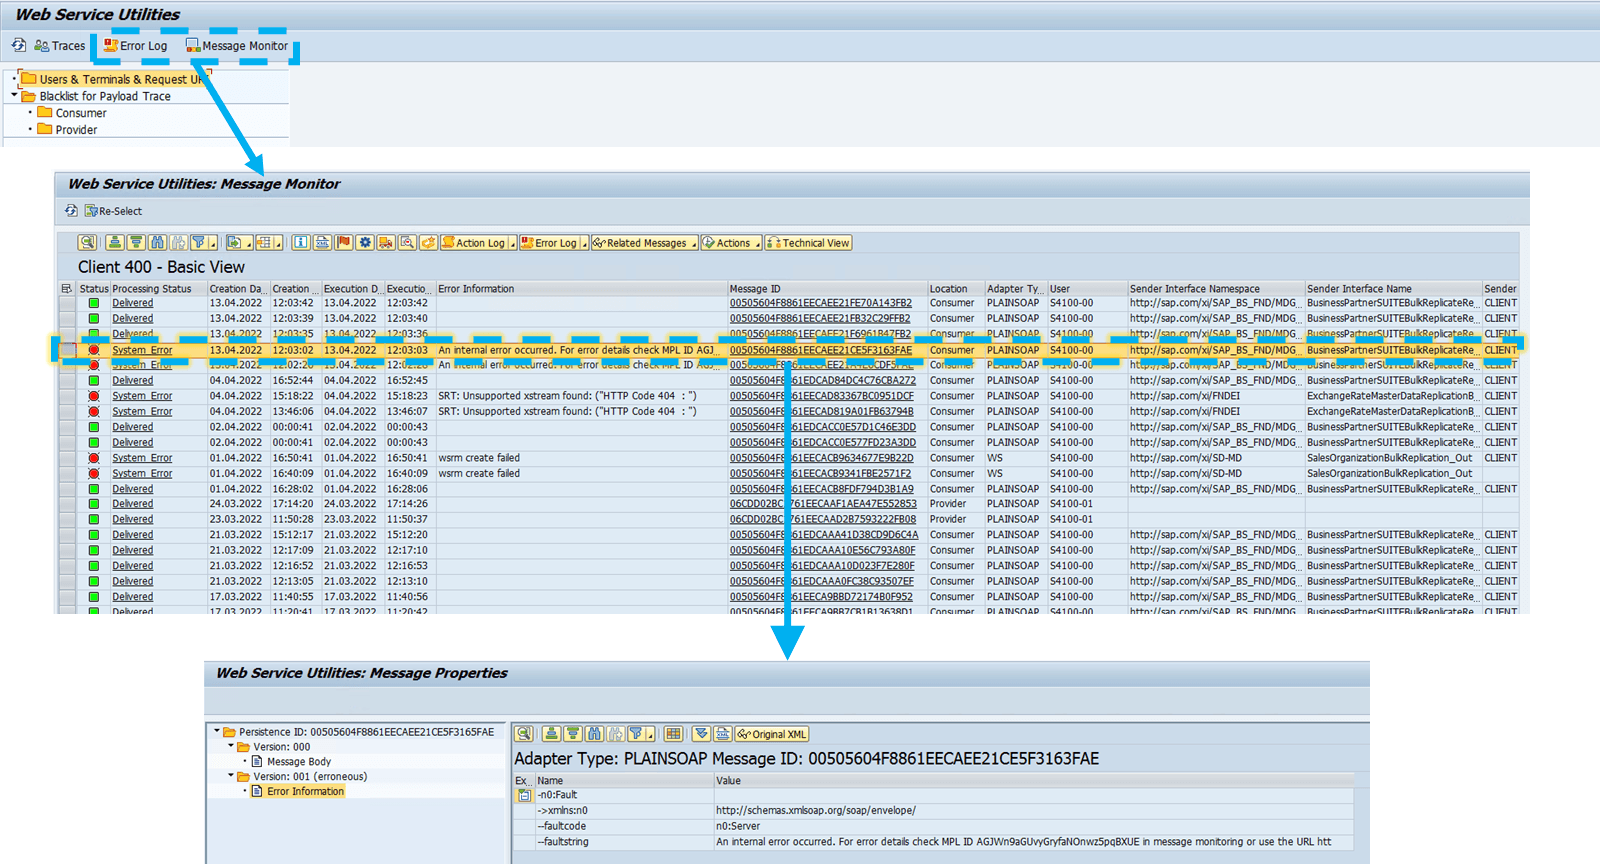Open the Error Log dropdown arrow in Message Monitor
This screenshot has width=1600, height=864.
coord(583,244)
